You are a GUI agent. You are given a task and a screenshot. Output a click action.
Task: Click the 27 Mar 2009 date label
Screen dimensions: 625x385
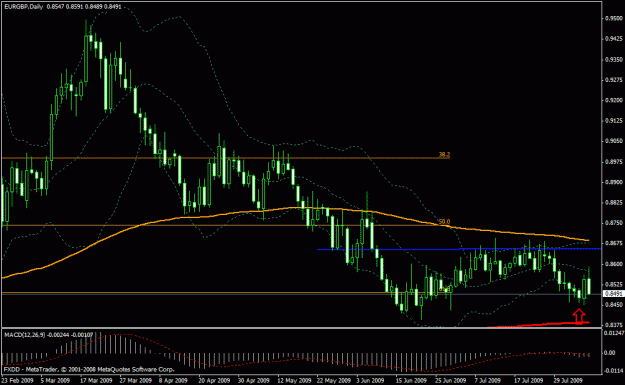(136, 380)
